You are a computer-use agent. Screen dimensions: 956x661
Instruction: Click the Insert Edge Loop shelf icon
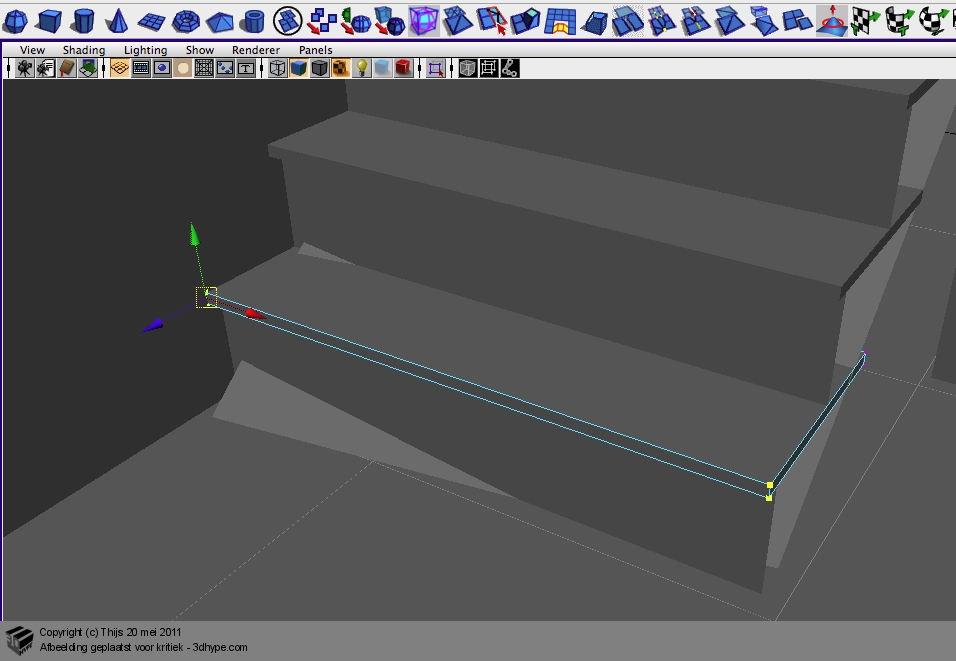pyautogui.click(x=661, y=21)
